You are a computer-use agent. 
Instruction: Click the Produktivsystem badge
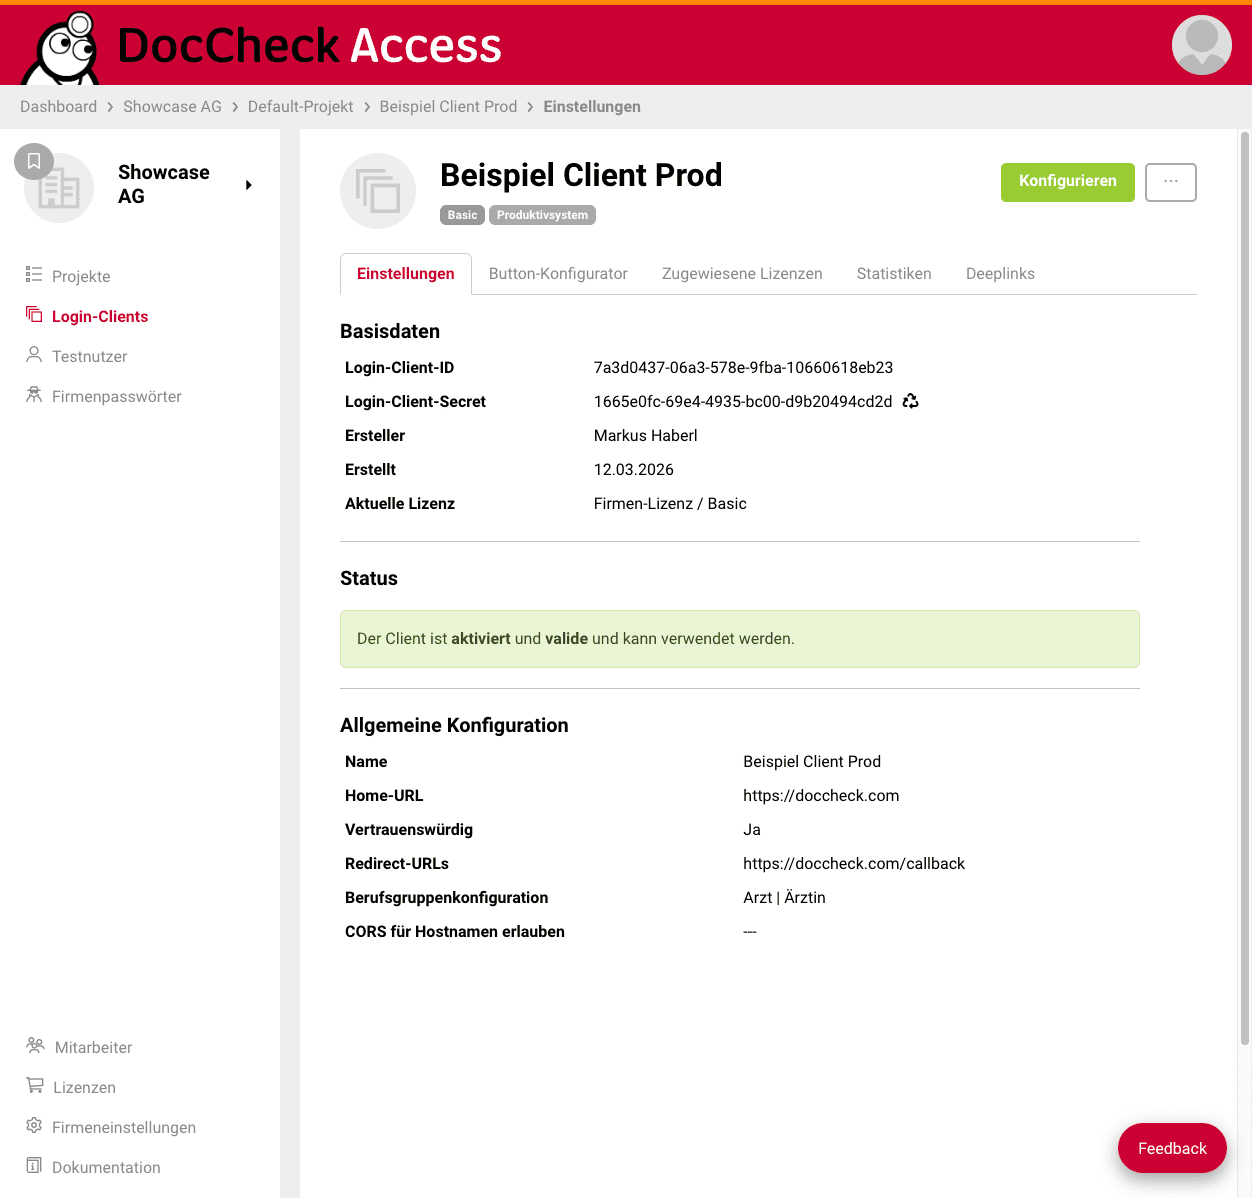pyautogui.click(x=542, y=215)
